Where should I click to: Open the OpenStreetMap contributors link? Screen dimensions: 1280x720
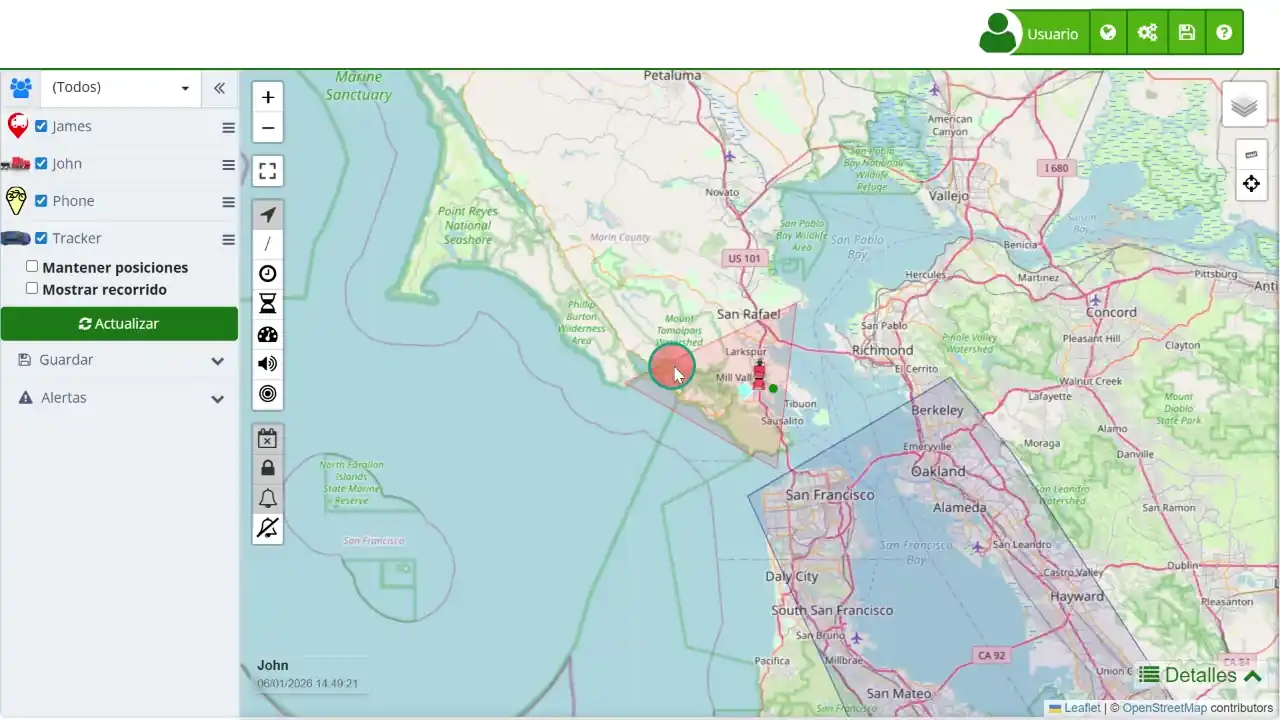[x=1163, y=707]
